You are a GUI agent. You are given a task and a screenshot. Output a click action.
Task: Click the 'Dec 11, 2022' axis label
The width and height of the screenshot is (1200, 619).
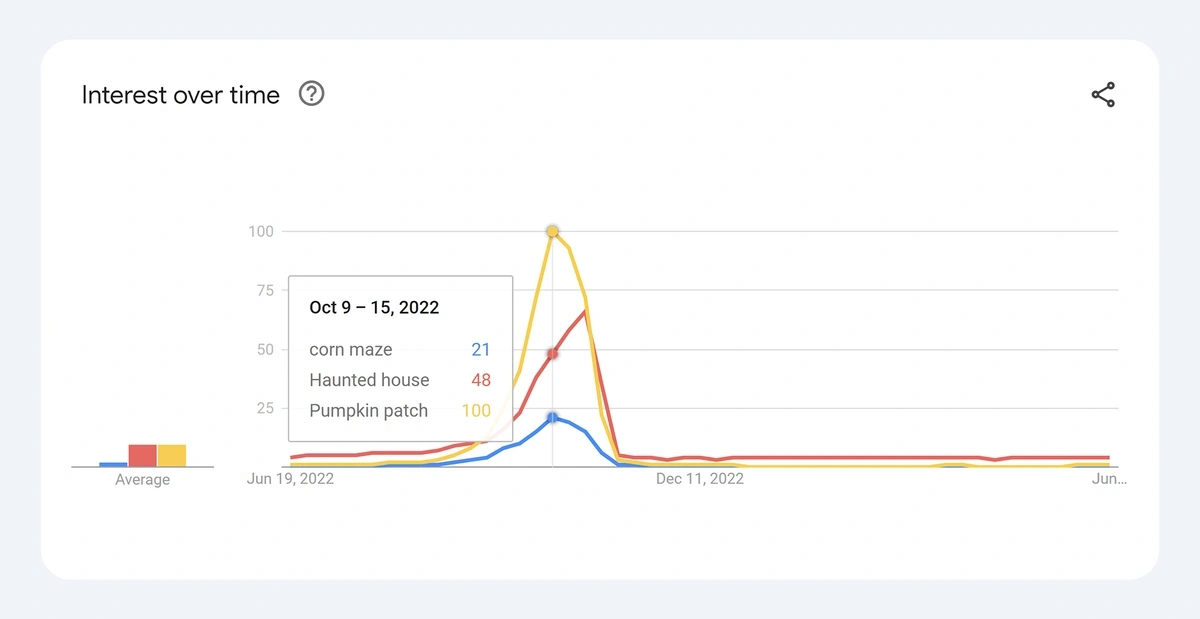(x=699, y=479)
